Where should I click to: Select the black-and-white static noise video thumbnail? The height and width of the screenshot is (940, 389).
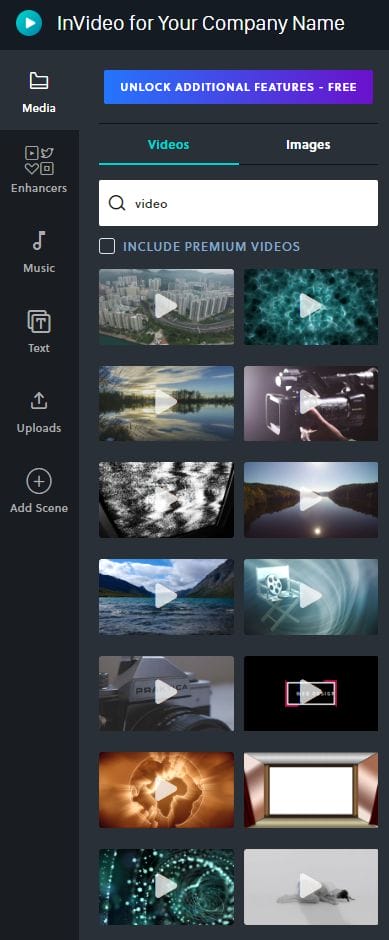pos(166,499)
